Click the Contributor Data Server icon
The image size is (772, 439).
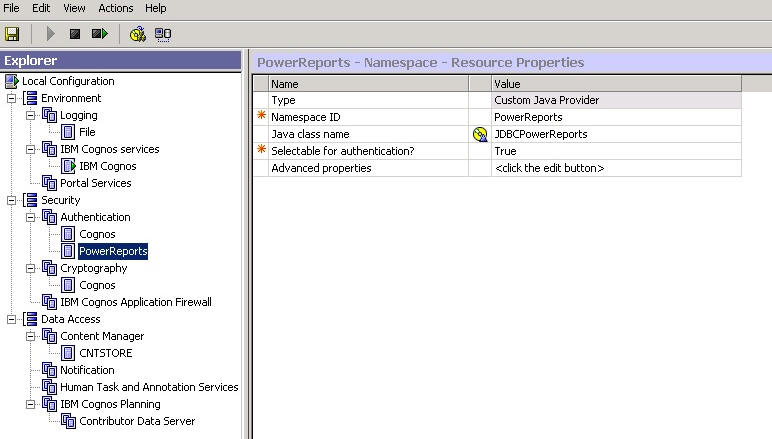(x=68, y=421)
